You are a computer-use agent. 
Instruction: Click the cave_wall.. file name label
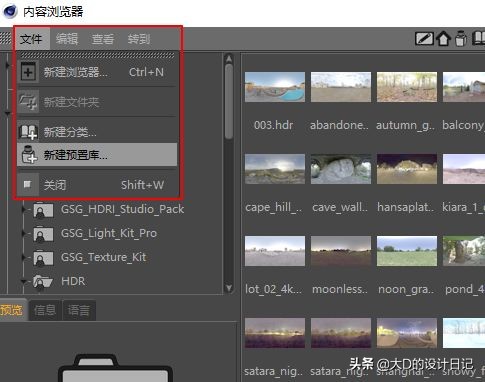pyautogui.click(x=340, y=207)
